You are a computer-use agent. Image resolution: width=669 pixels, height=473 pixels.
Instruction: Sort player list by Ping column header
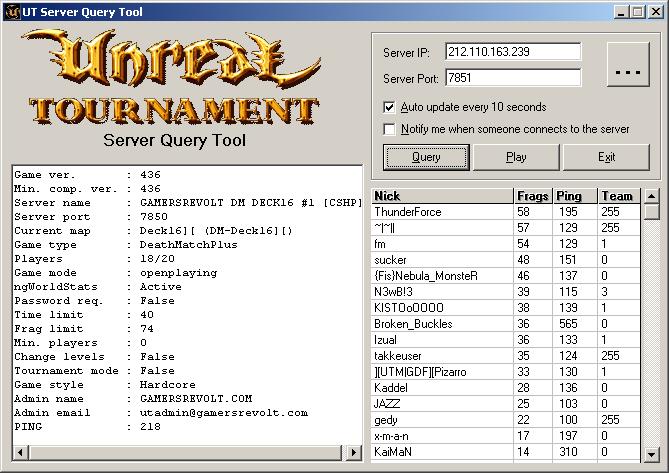(575, 196)
